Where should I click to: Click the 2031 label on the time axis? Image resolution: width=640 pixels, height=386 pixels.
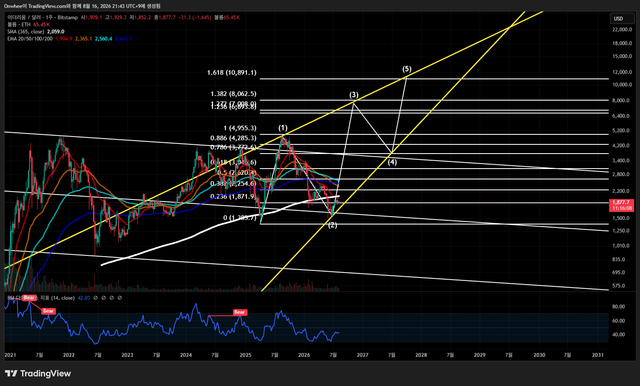coord(598,355)
